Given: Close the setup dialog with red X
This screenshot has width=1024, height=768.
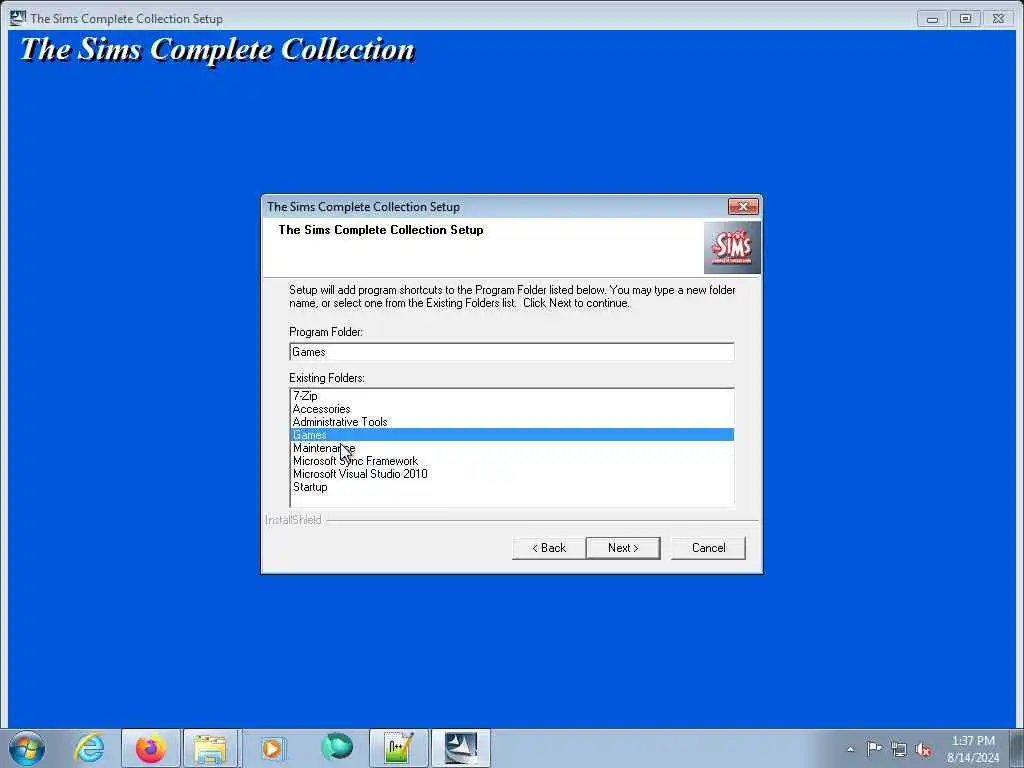Looking at the screenshot, I should click(743, 206).
